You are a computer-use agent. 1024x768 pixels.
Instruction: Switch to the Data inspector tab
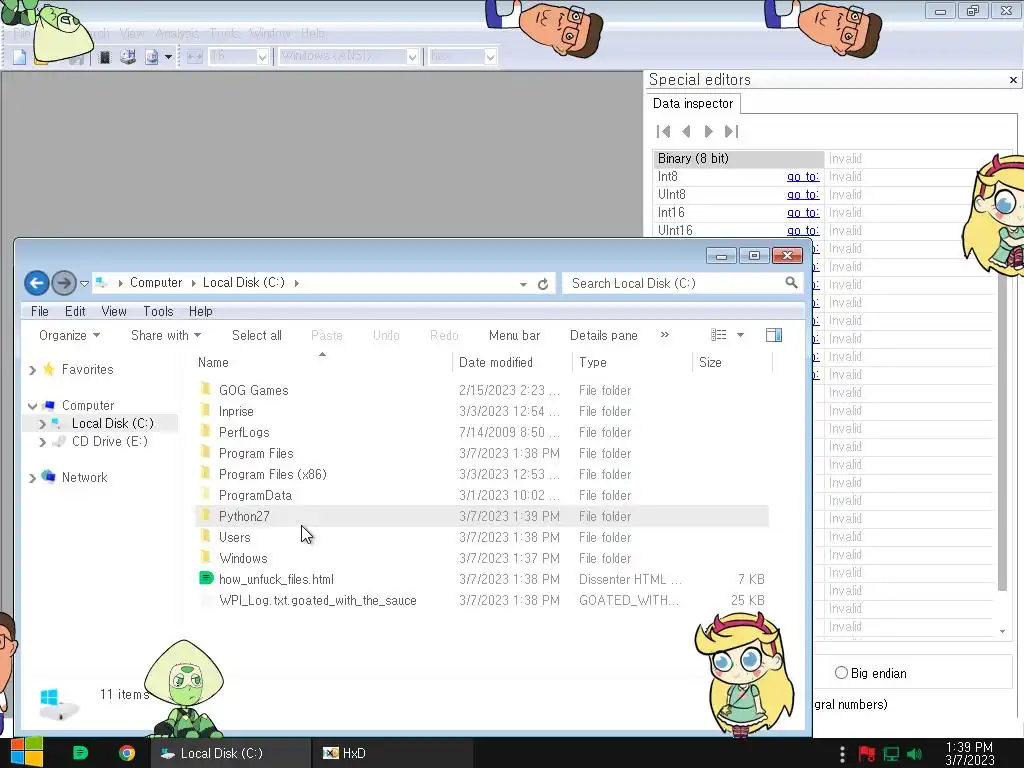(x=693, y=104)
